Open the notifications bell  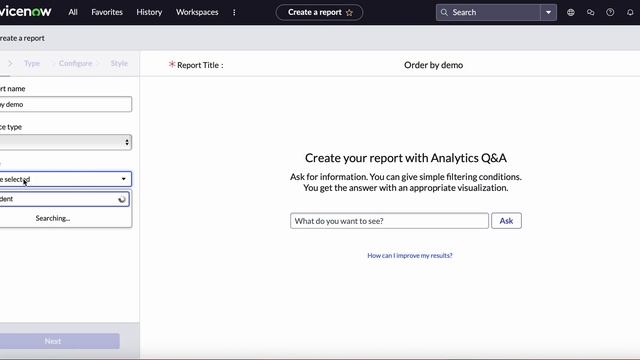coord(630,12)
